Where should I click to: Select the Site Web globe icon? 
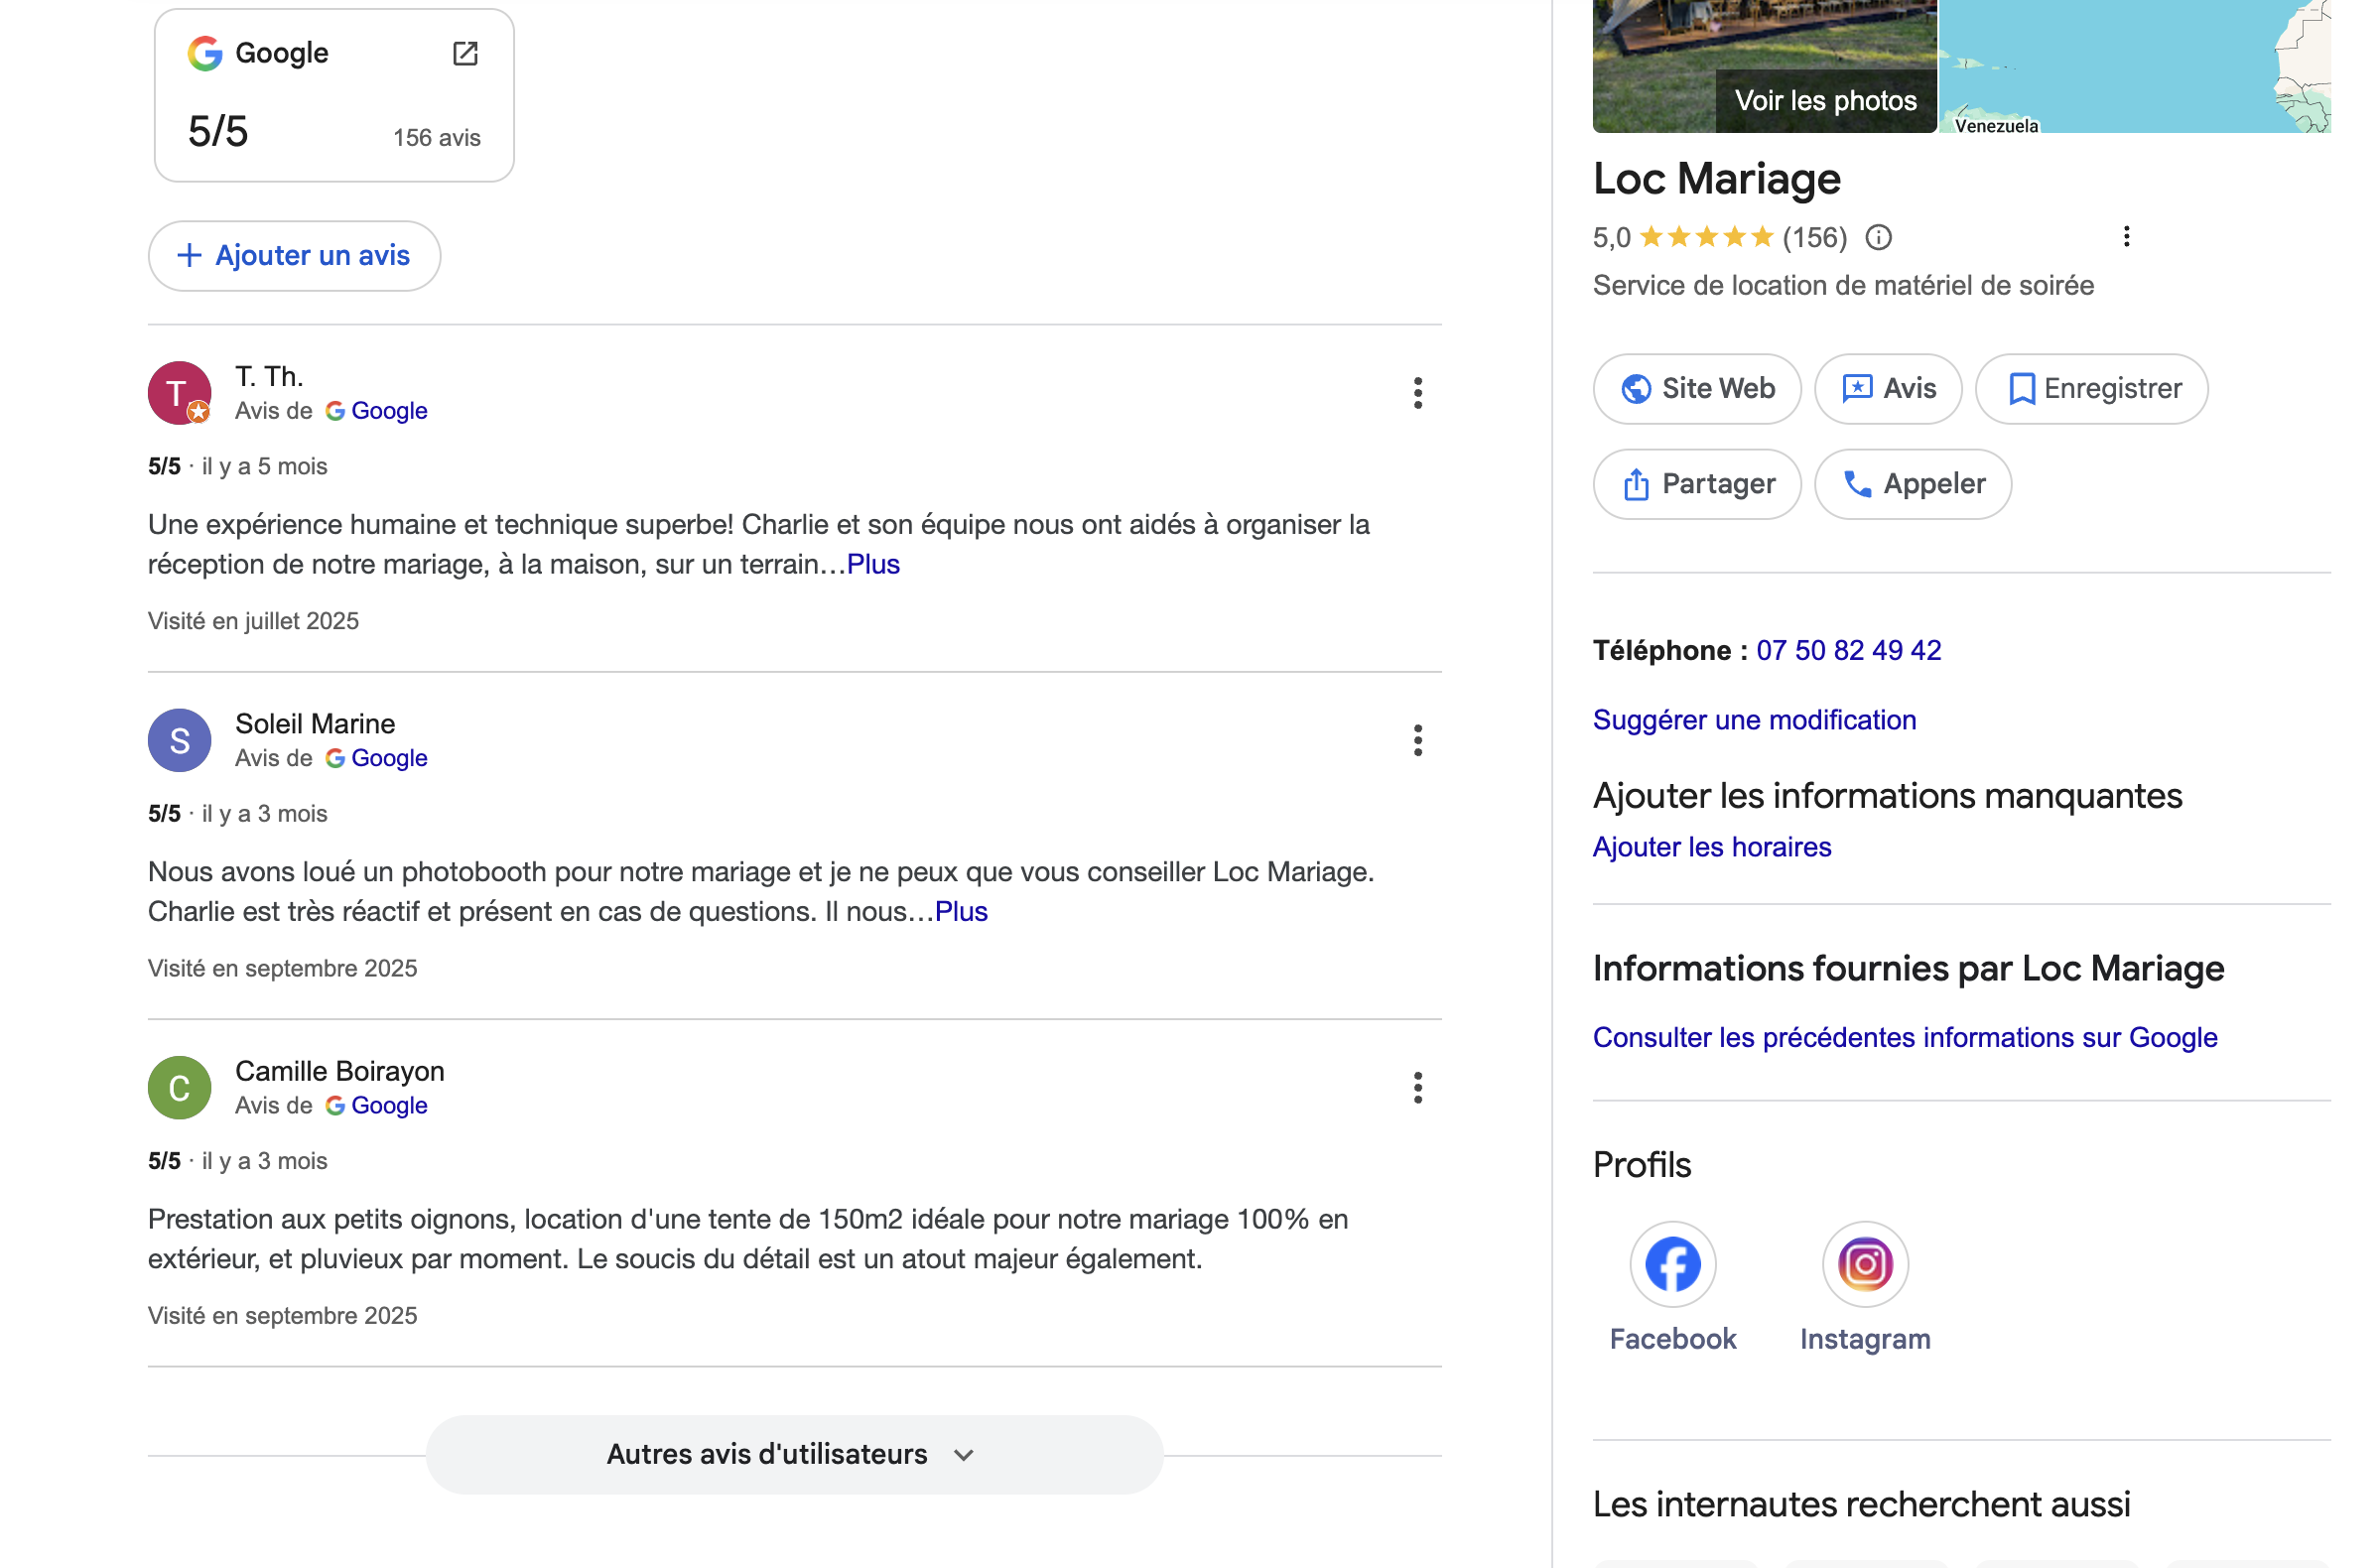point(1637,389)
